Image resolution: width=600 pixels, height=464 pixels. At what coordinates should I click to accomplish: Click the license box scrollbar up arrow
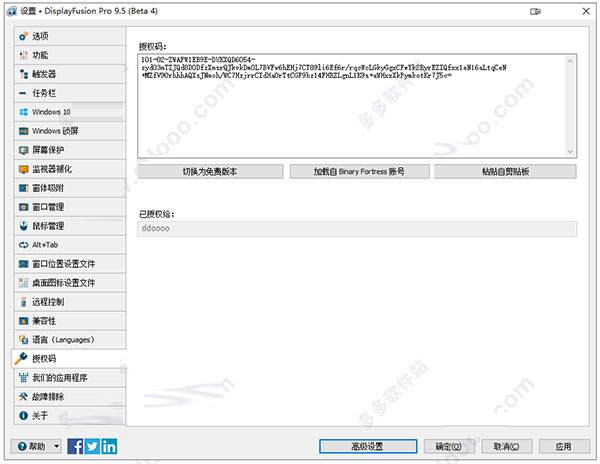click(570, 61)
